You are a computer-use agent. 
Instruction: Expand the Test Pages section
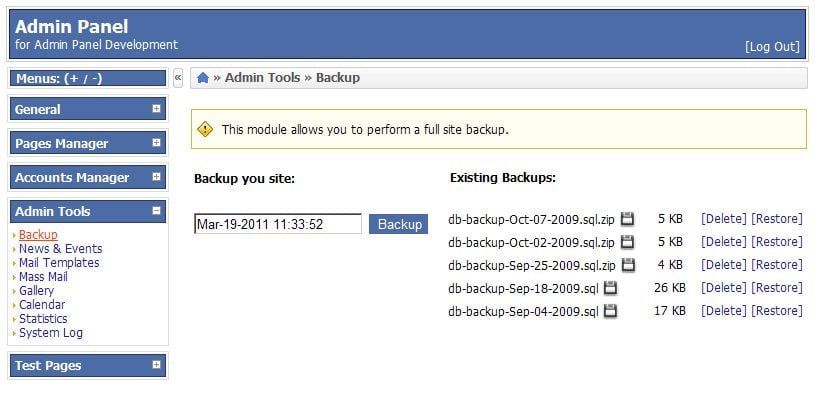coord(156,365)
